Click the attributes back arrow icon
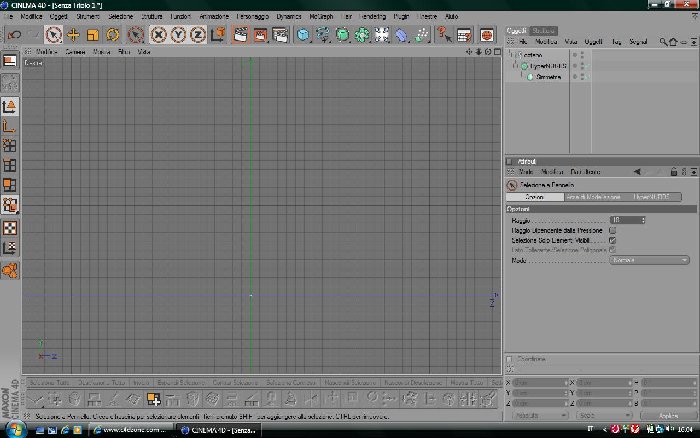Viewport: 700px width, 438px height. 637,172
